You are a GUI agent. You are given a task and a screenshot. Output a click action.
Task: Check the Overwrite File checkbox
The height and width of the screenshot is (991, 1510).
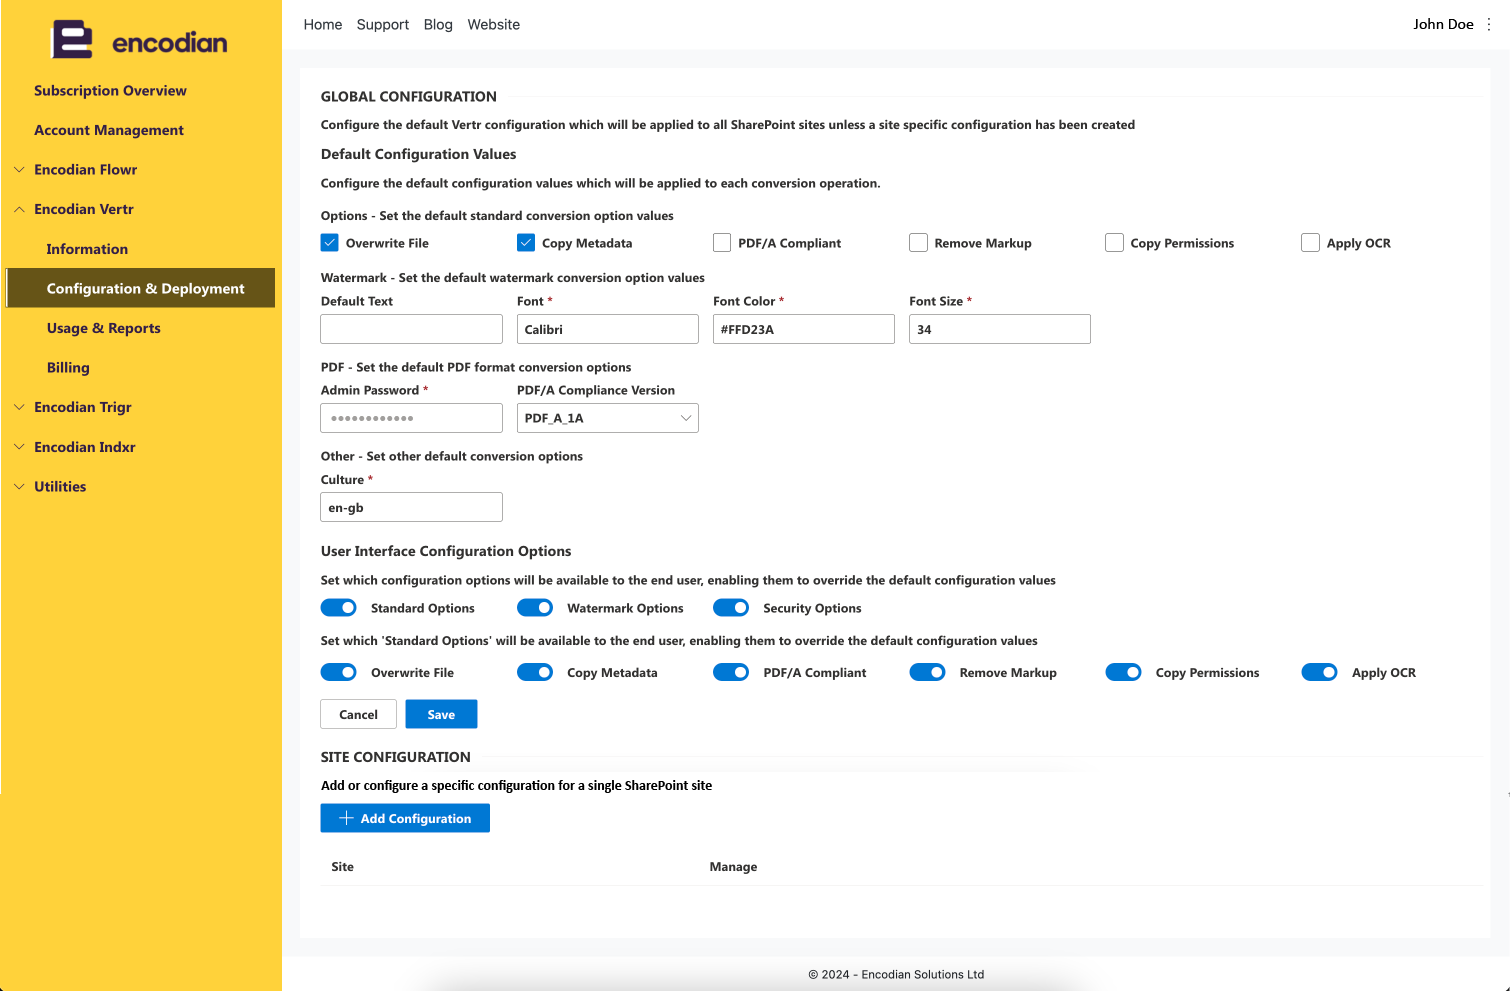(330, 243)
